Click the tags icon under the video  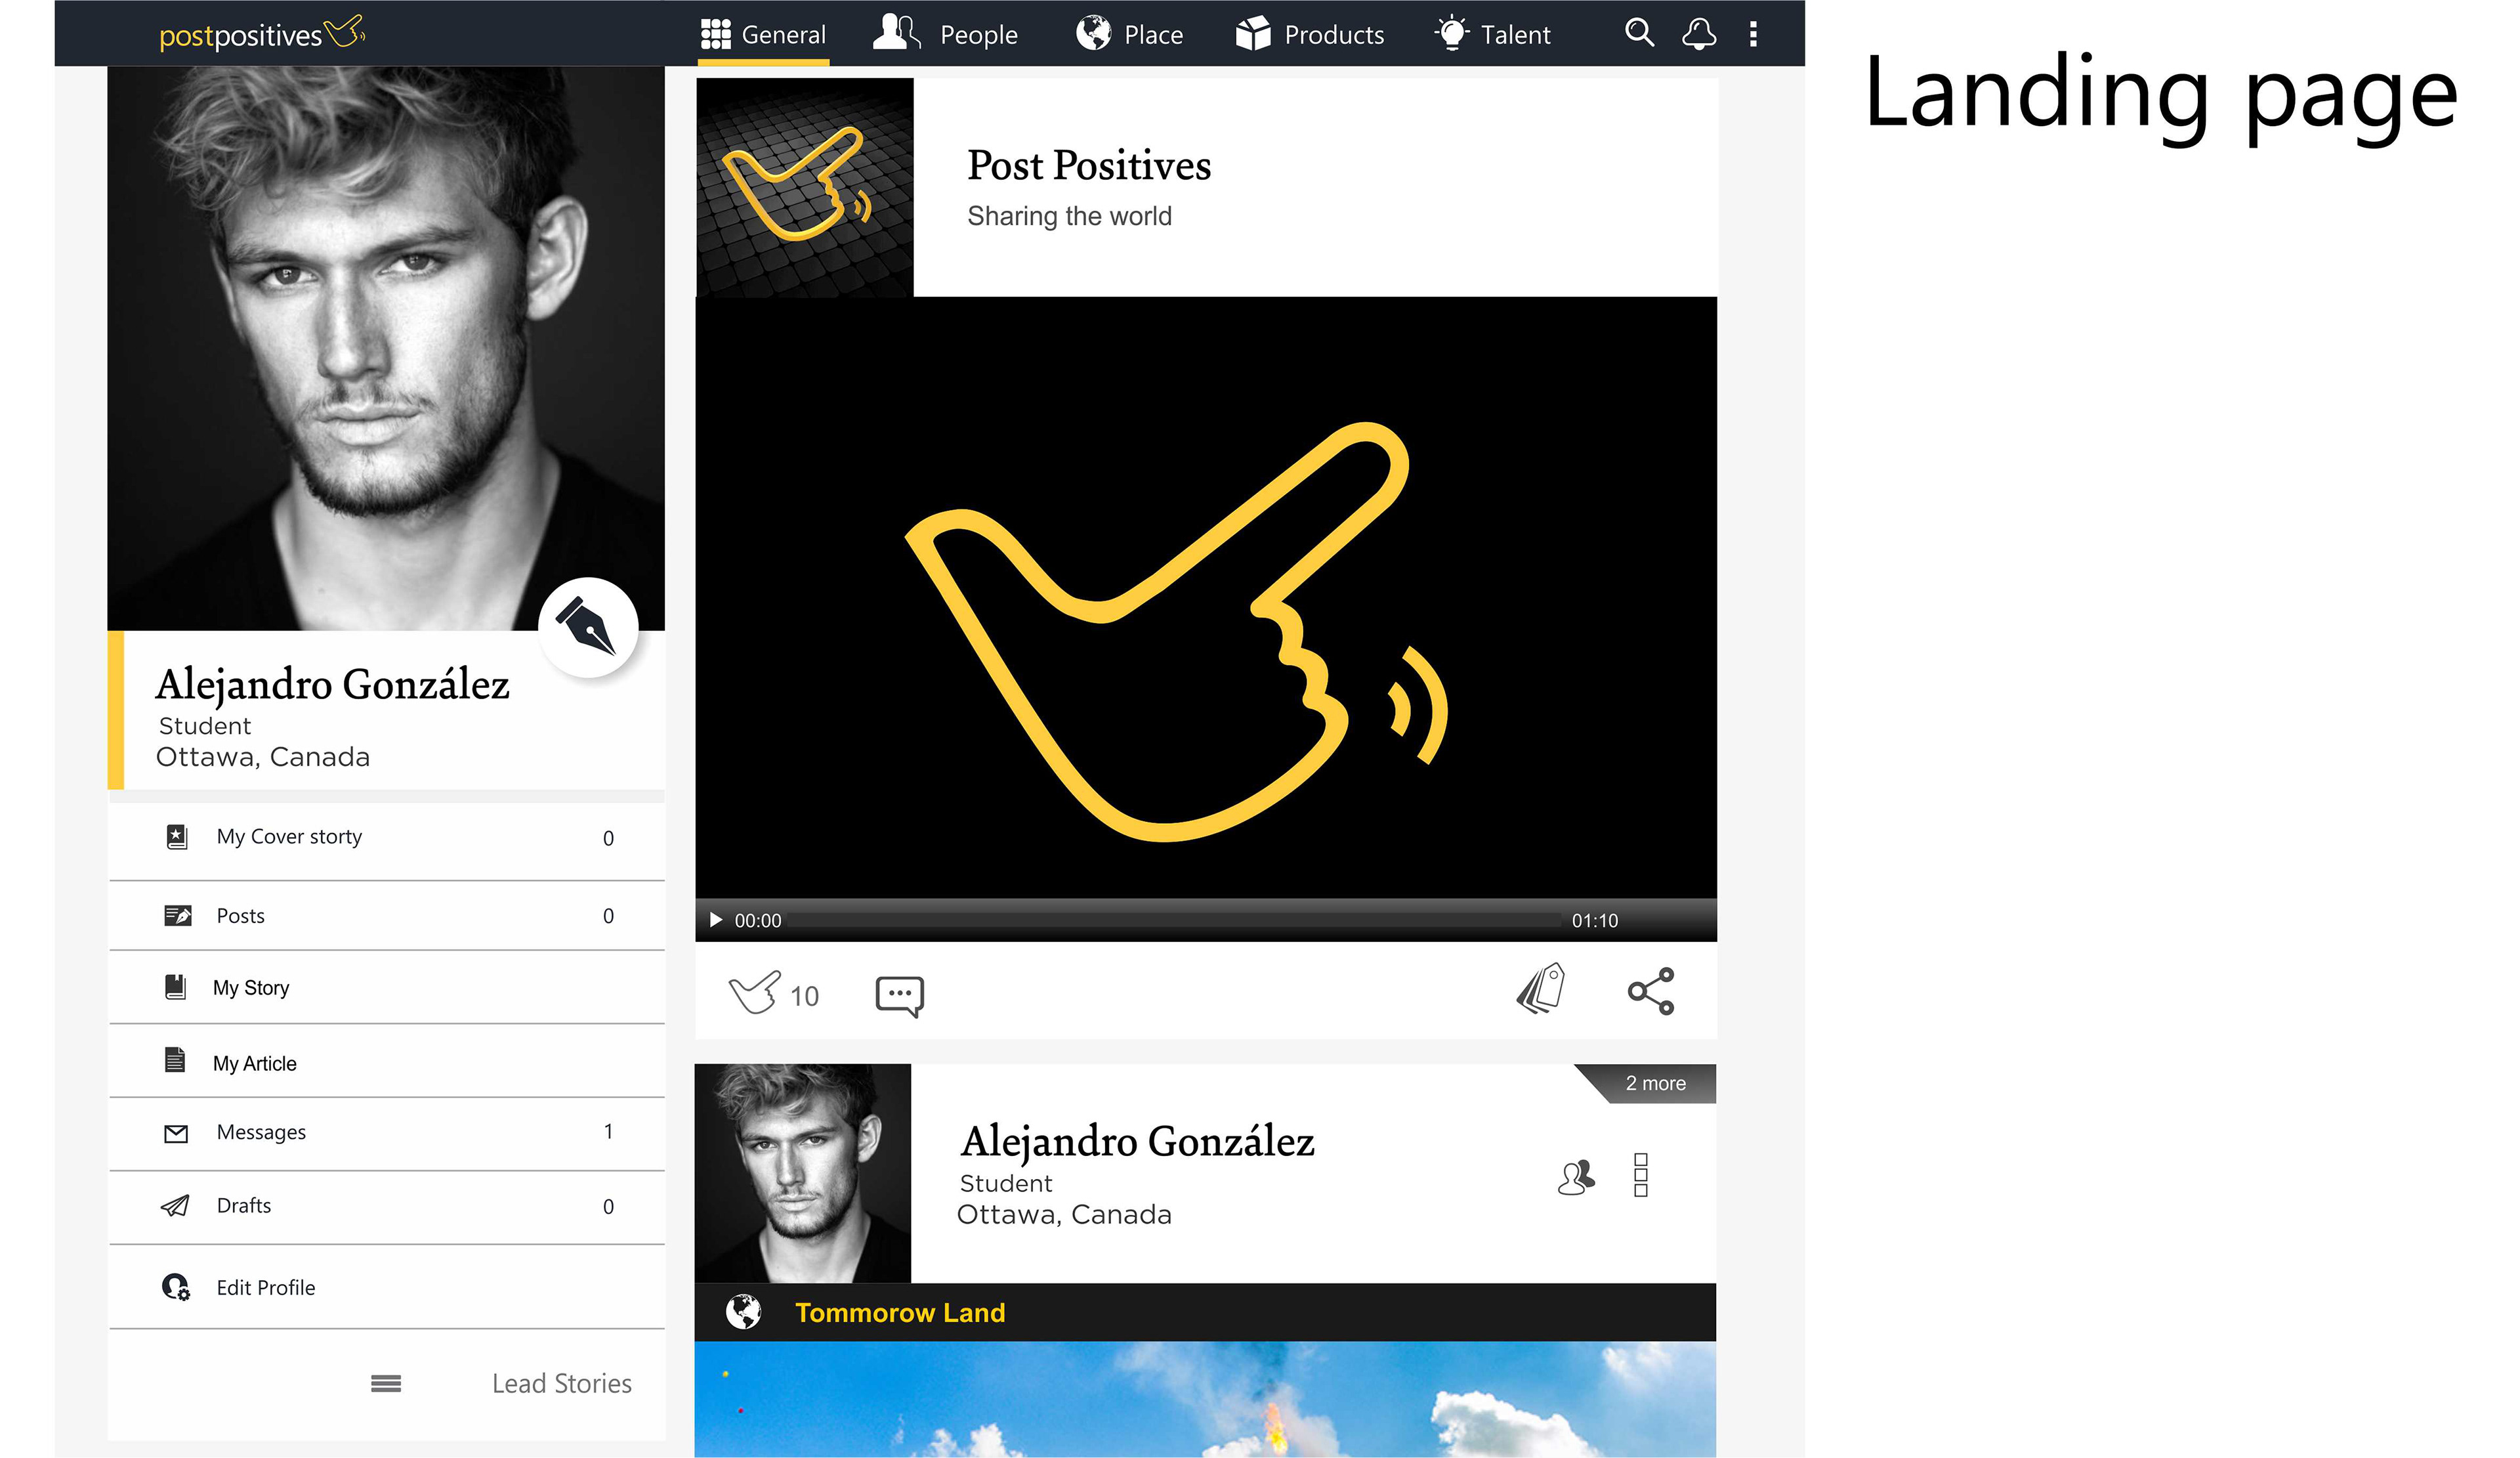1541,989
